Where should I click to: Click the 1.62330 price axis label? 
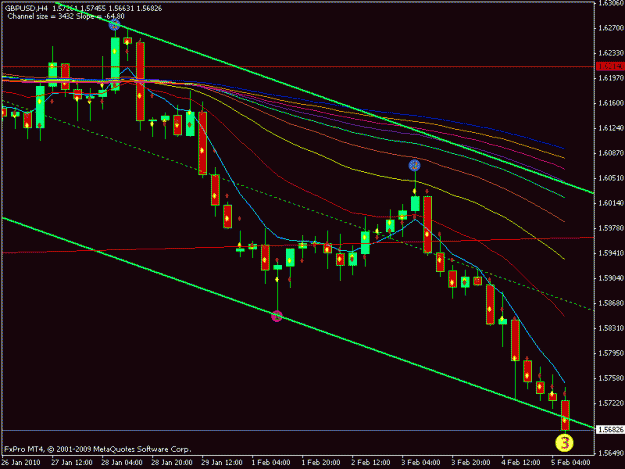pyautogui.click(x=611, y=53)
